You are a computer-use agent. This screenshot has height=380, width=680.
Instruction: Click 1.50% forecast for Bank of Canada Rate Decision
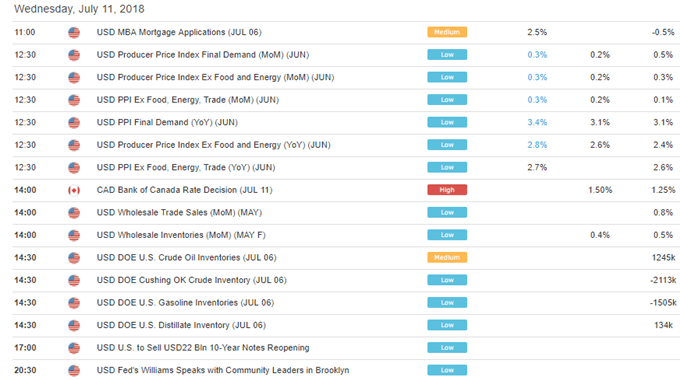click(600, 190)
